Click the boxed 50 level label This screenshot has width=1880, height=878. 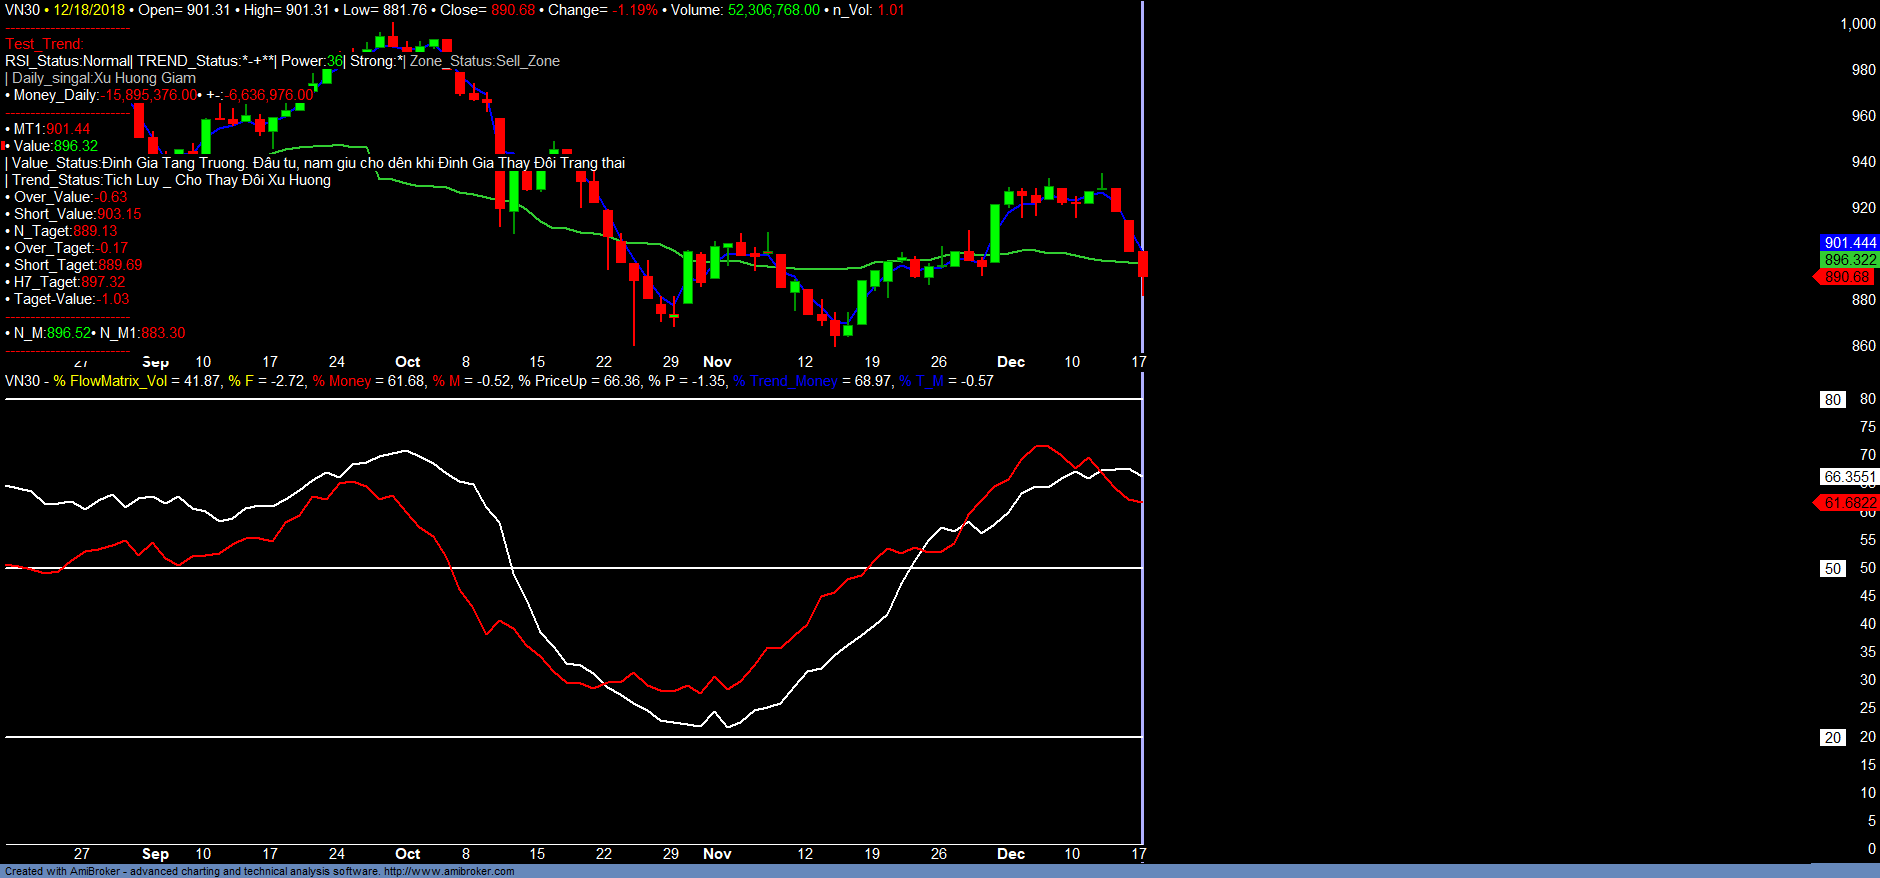pyautogui.click(x=1832, y=569)
